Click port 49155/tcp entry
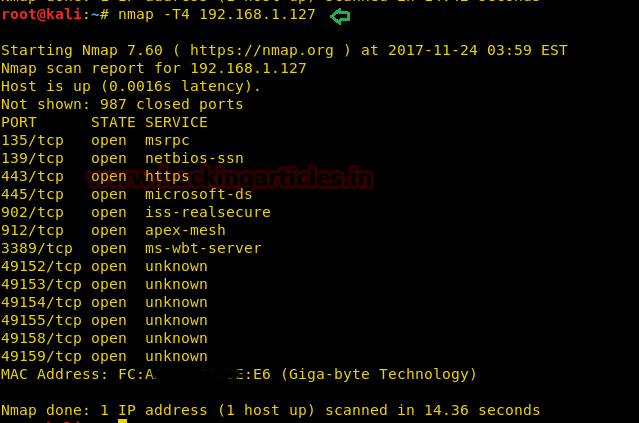 (x=104, y=320)
